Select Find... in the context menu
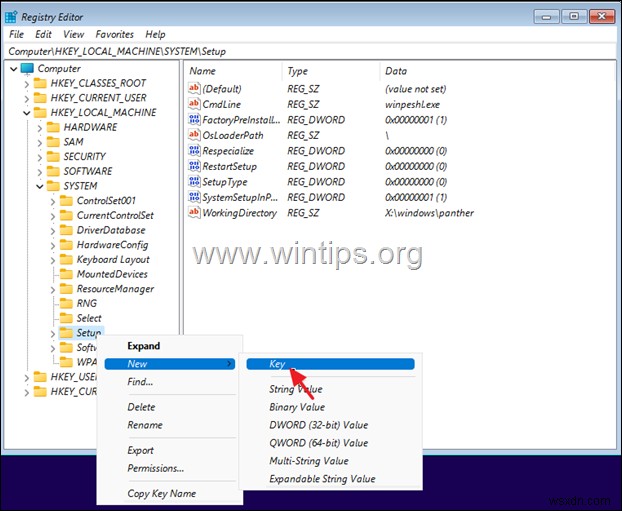This screenshot has width=622, height=511. (140, 382)
